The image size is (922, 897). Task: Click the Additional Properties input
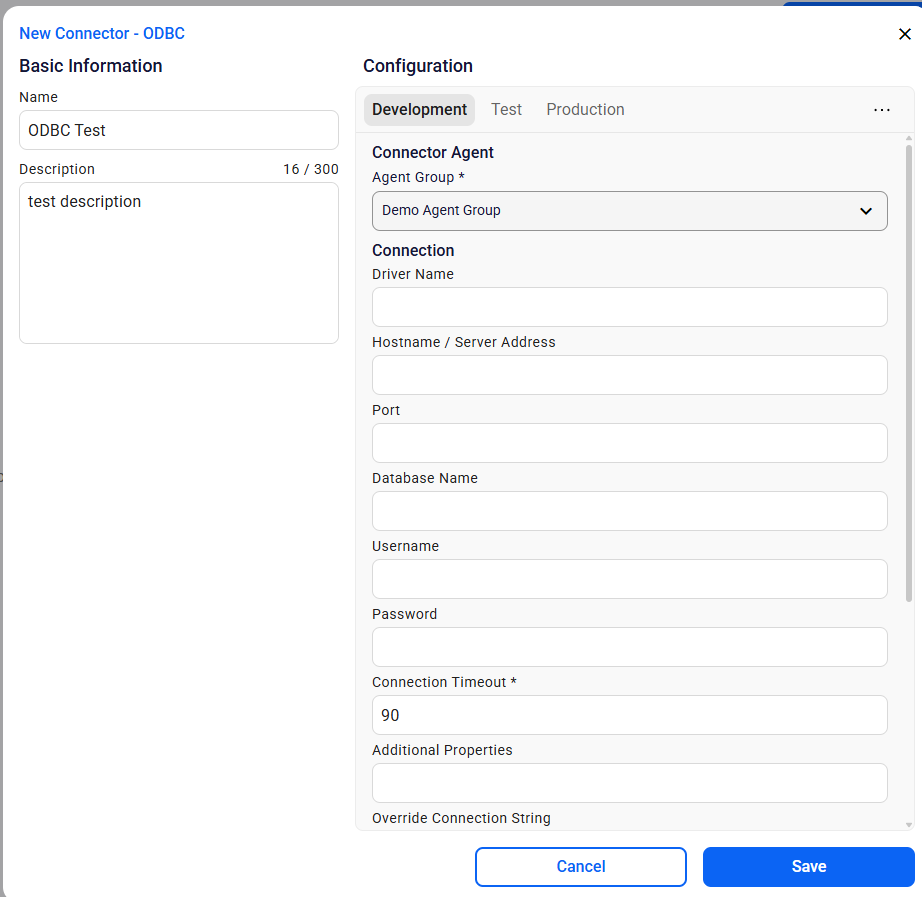click(629, 783)
